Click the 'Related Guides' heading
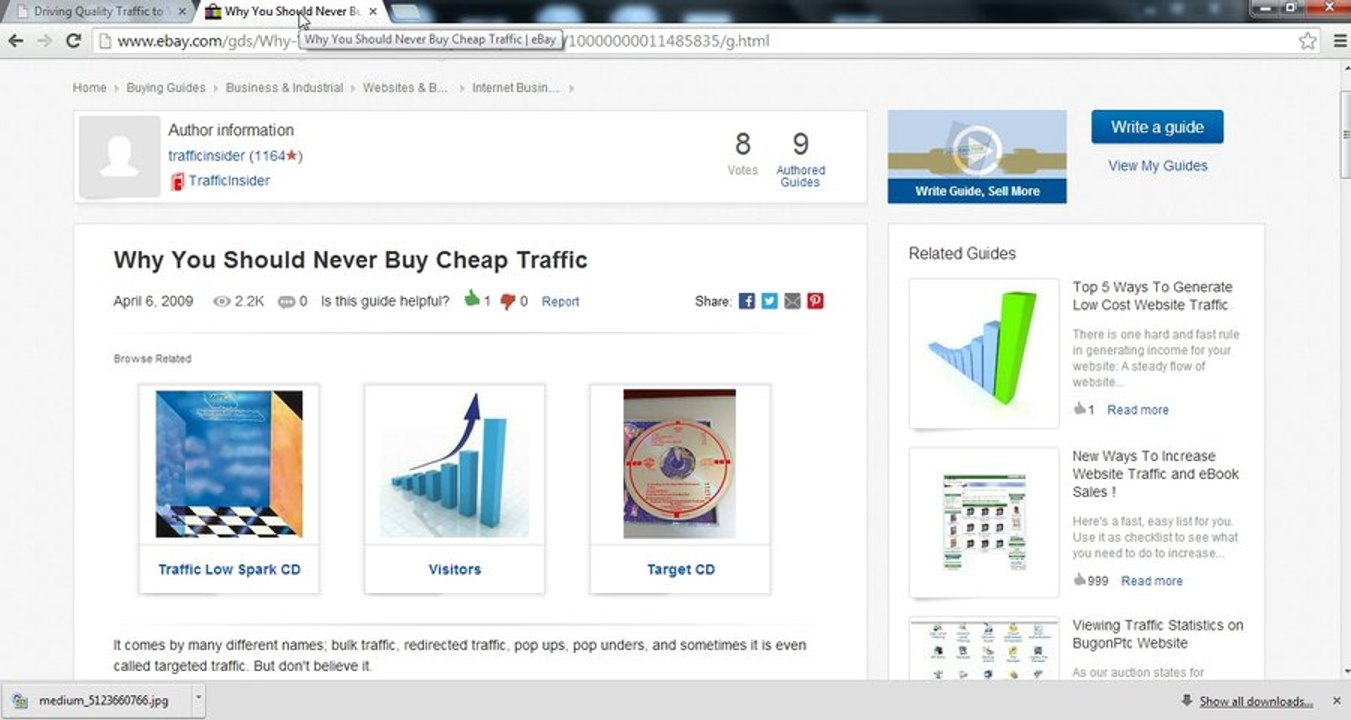 pyautogui.click(x=962, y=254)
